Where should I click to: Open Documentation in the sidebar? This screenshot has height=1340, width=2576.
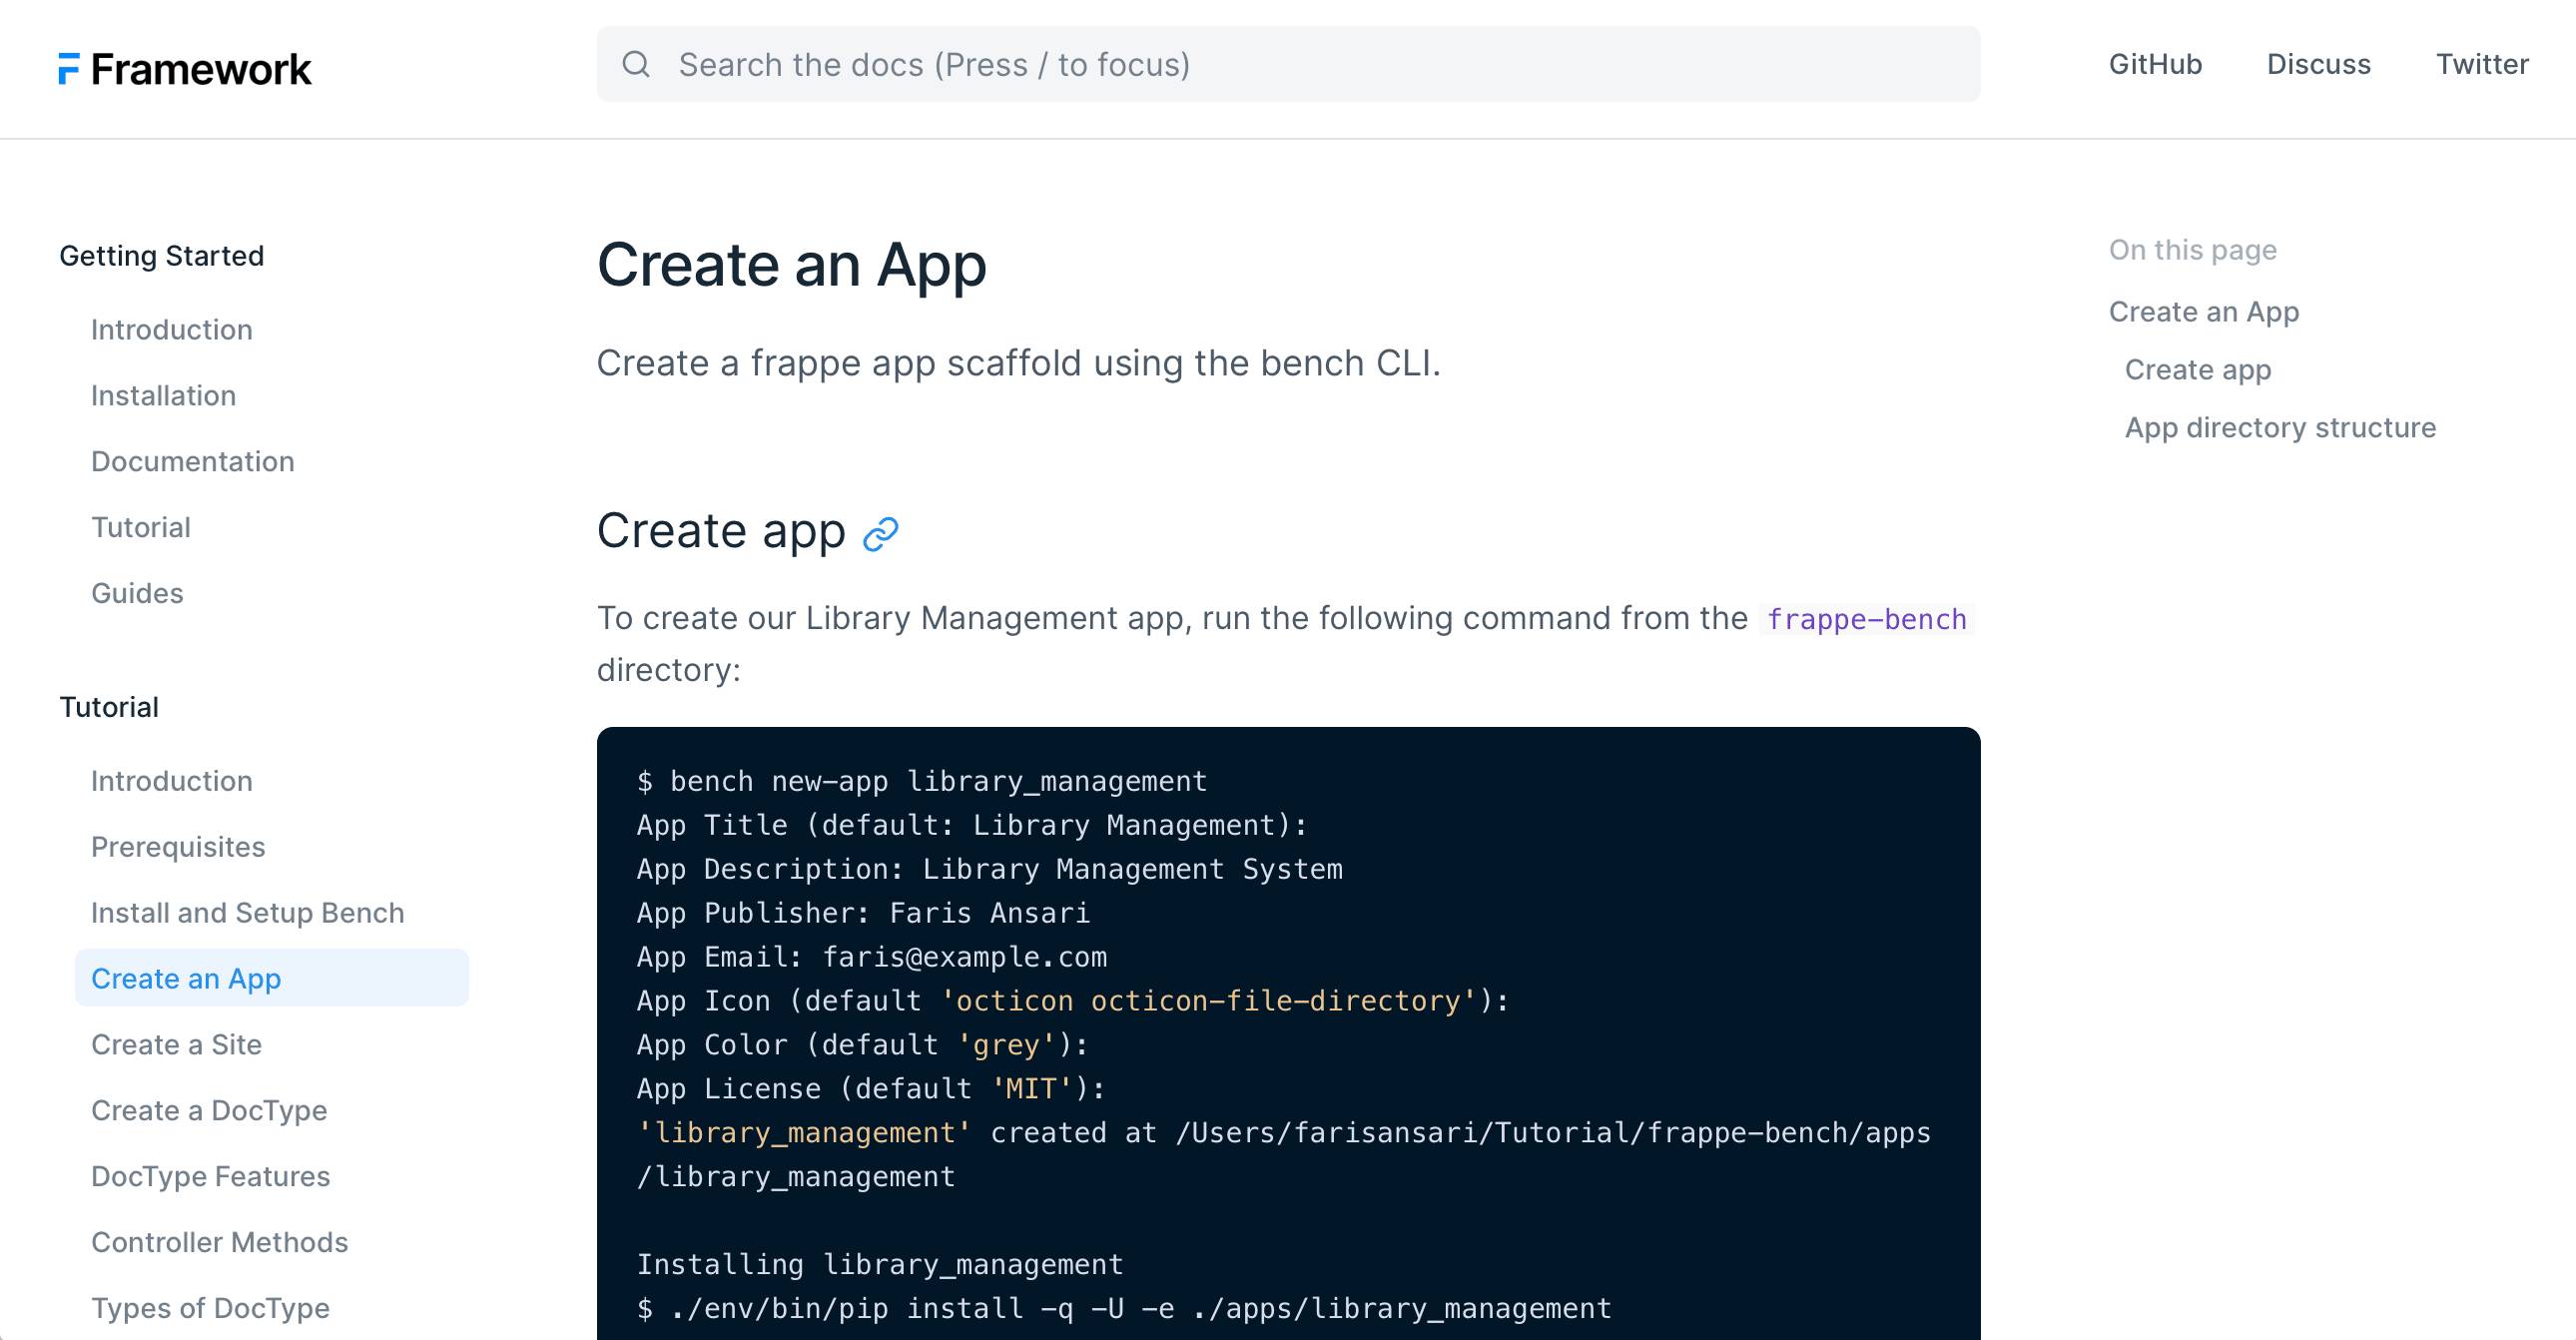click(192, 462)
